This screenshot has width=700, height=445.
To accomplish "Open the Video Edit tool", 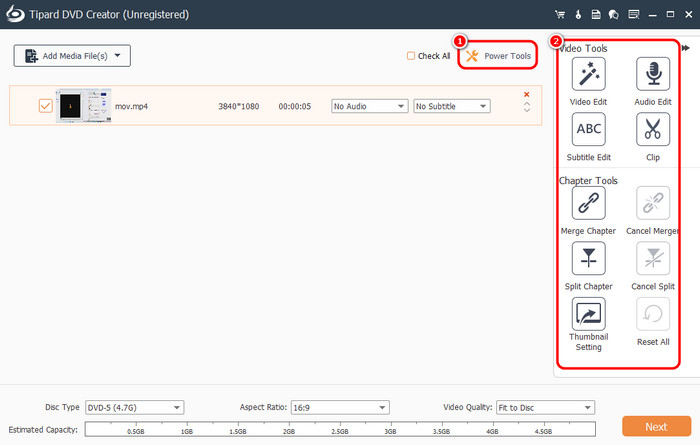I will (x=587, y=74).
